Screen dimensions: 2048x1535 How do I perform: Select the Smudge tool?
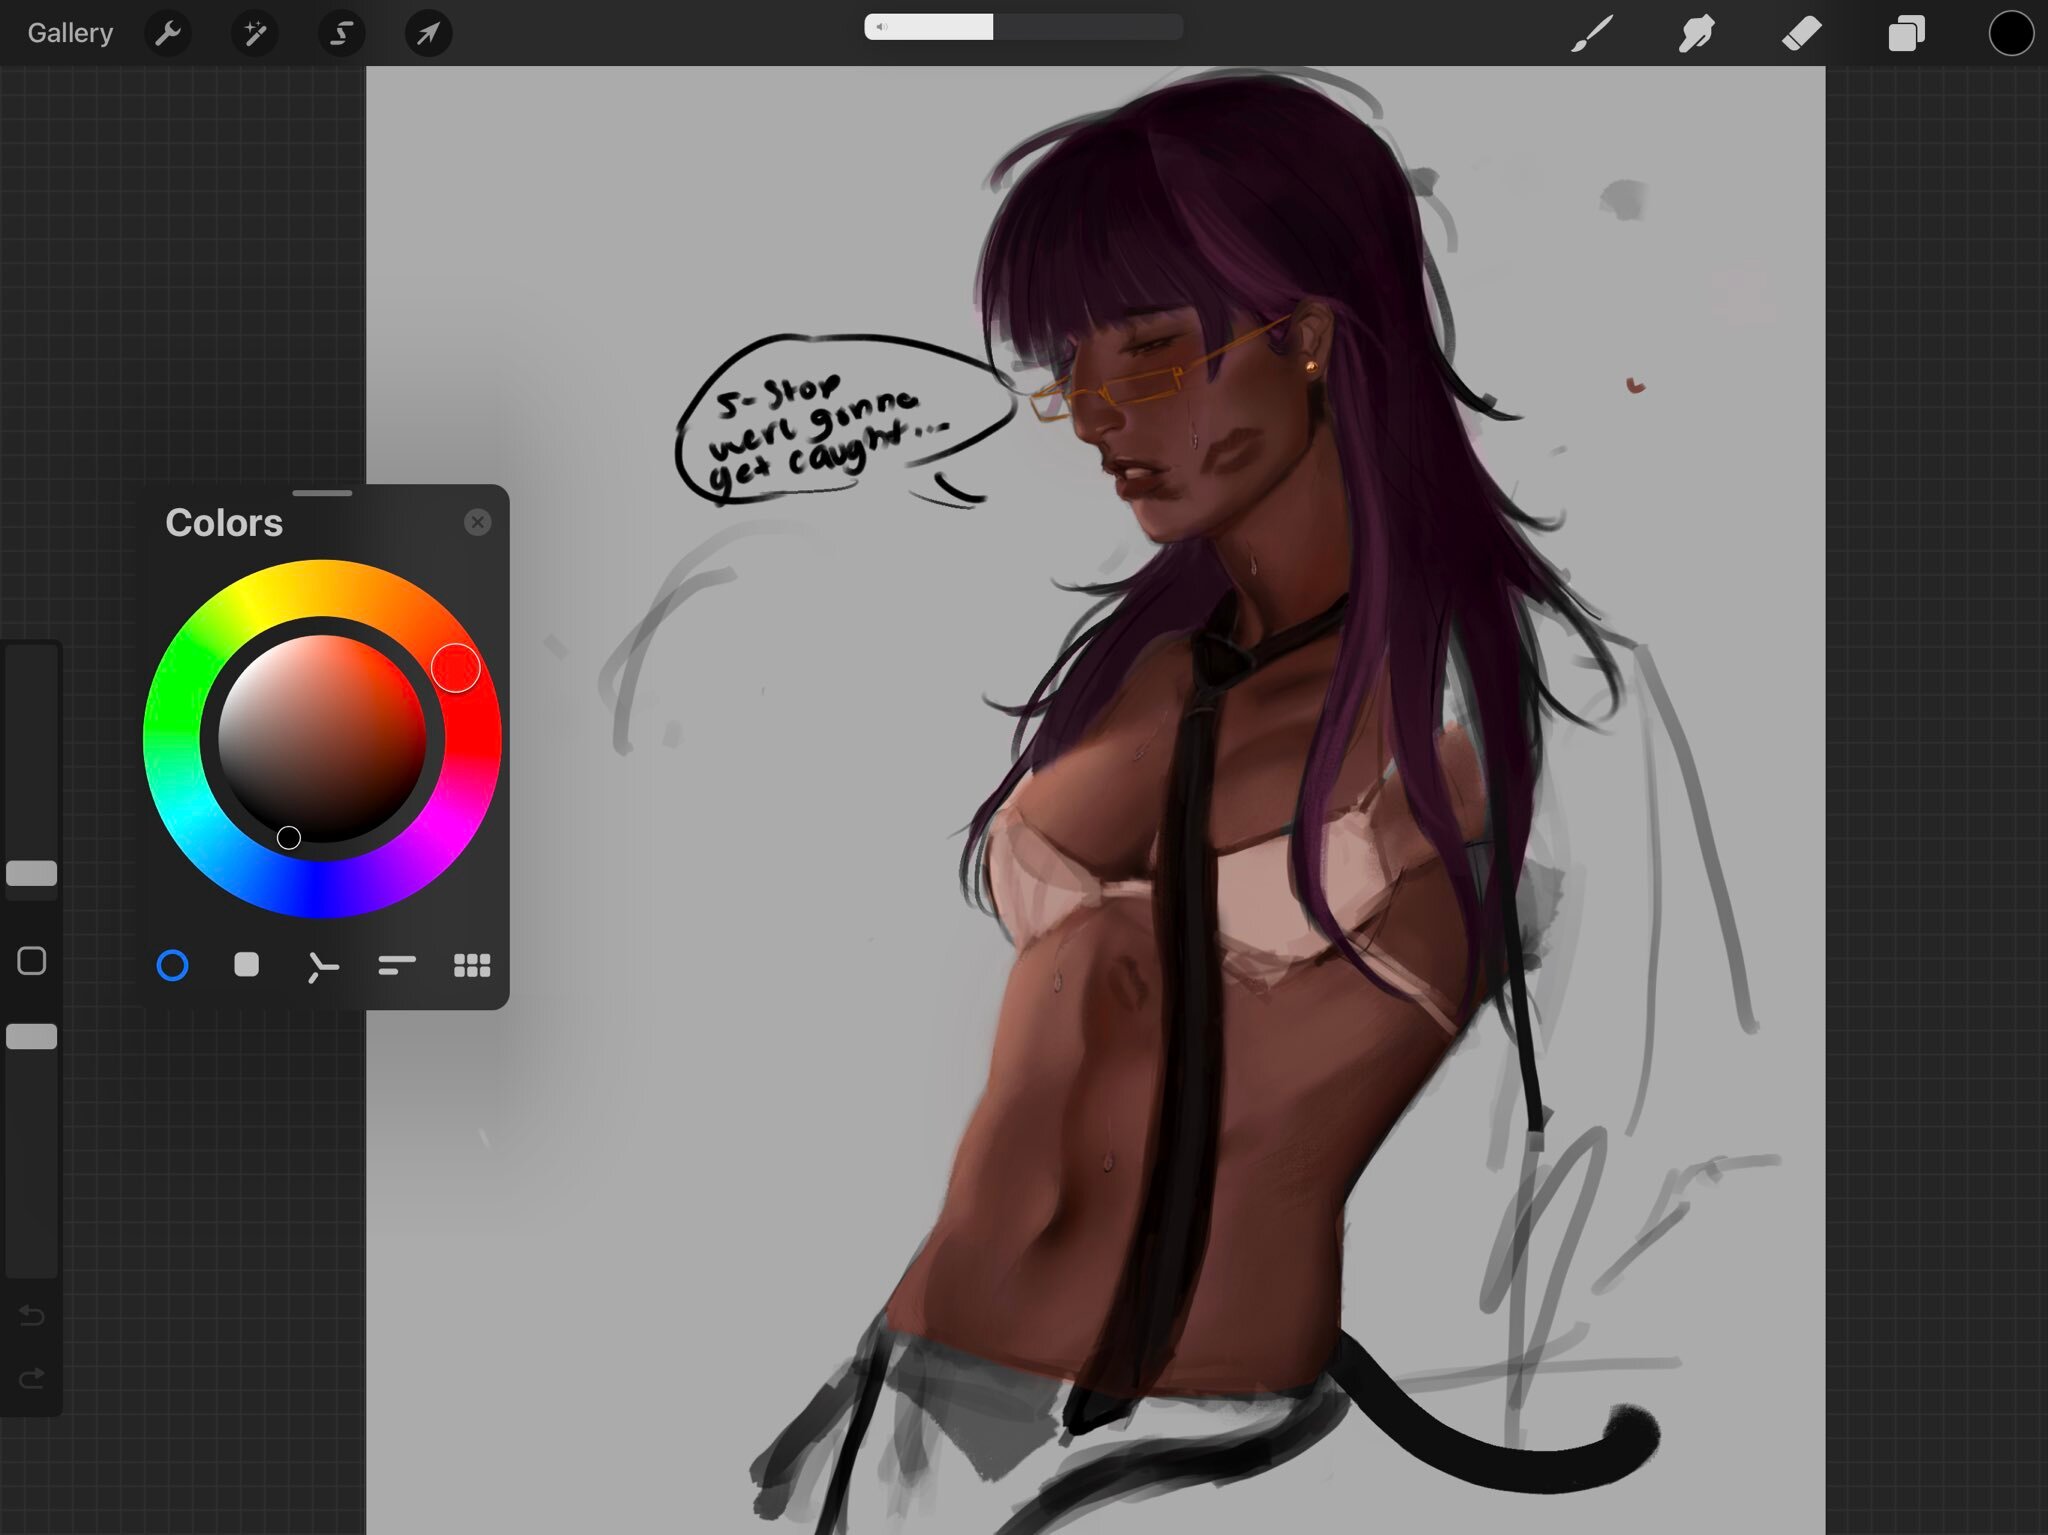click(1697, 33)
